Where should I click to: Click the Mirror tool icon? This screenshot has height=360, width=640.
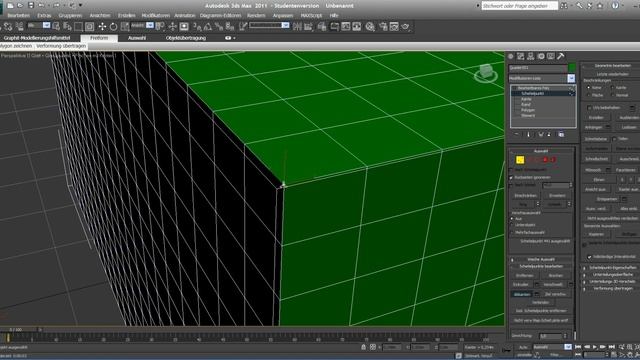click(x=298, y=27)
